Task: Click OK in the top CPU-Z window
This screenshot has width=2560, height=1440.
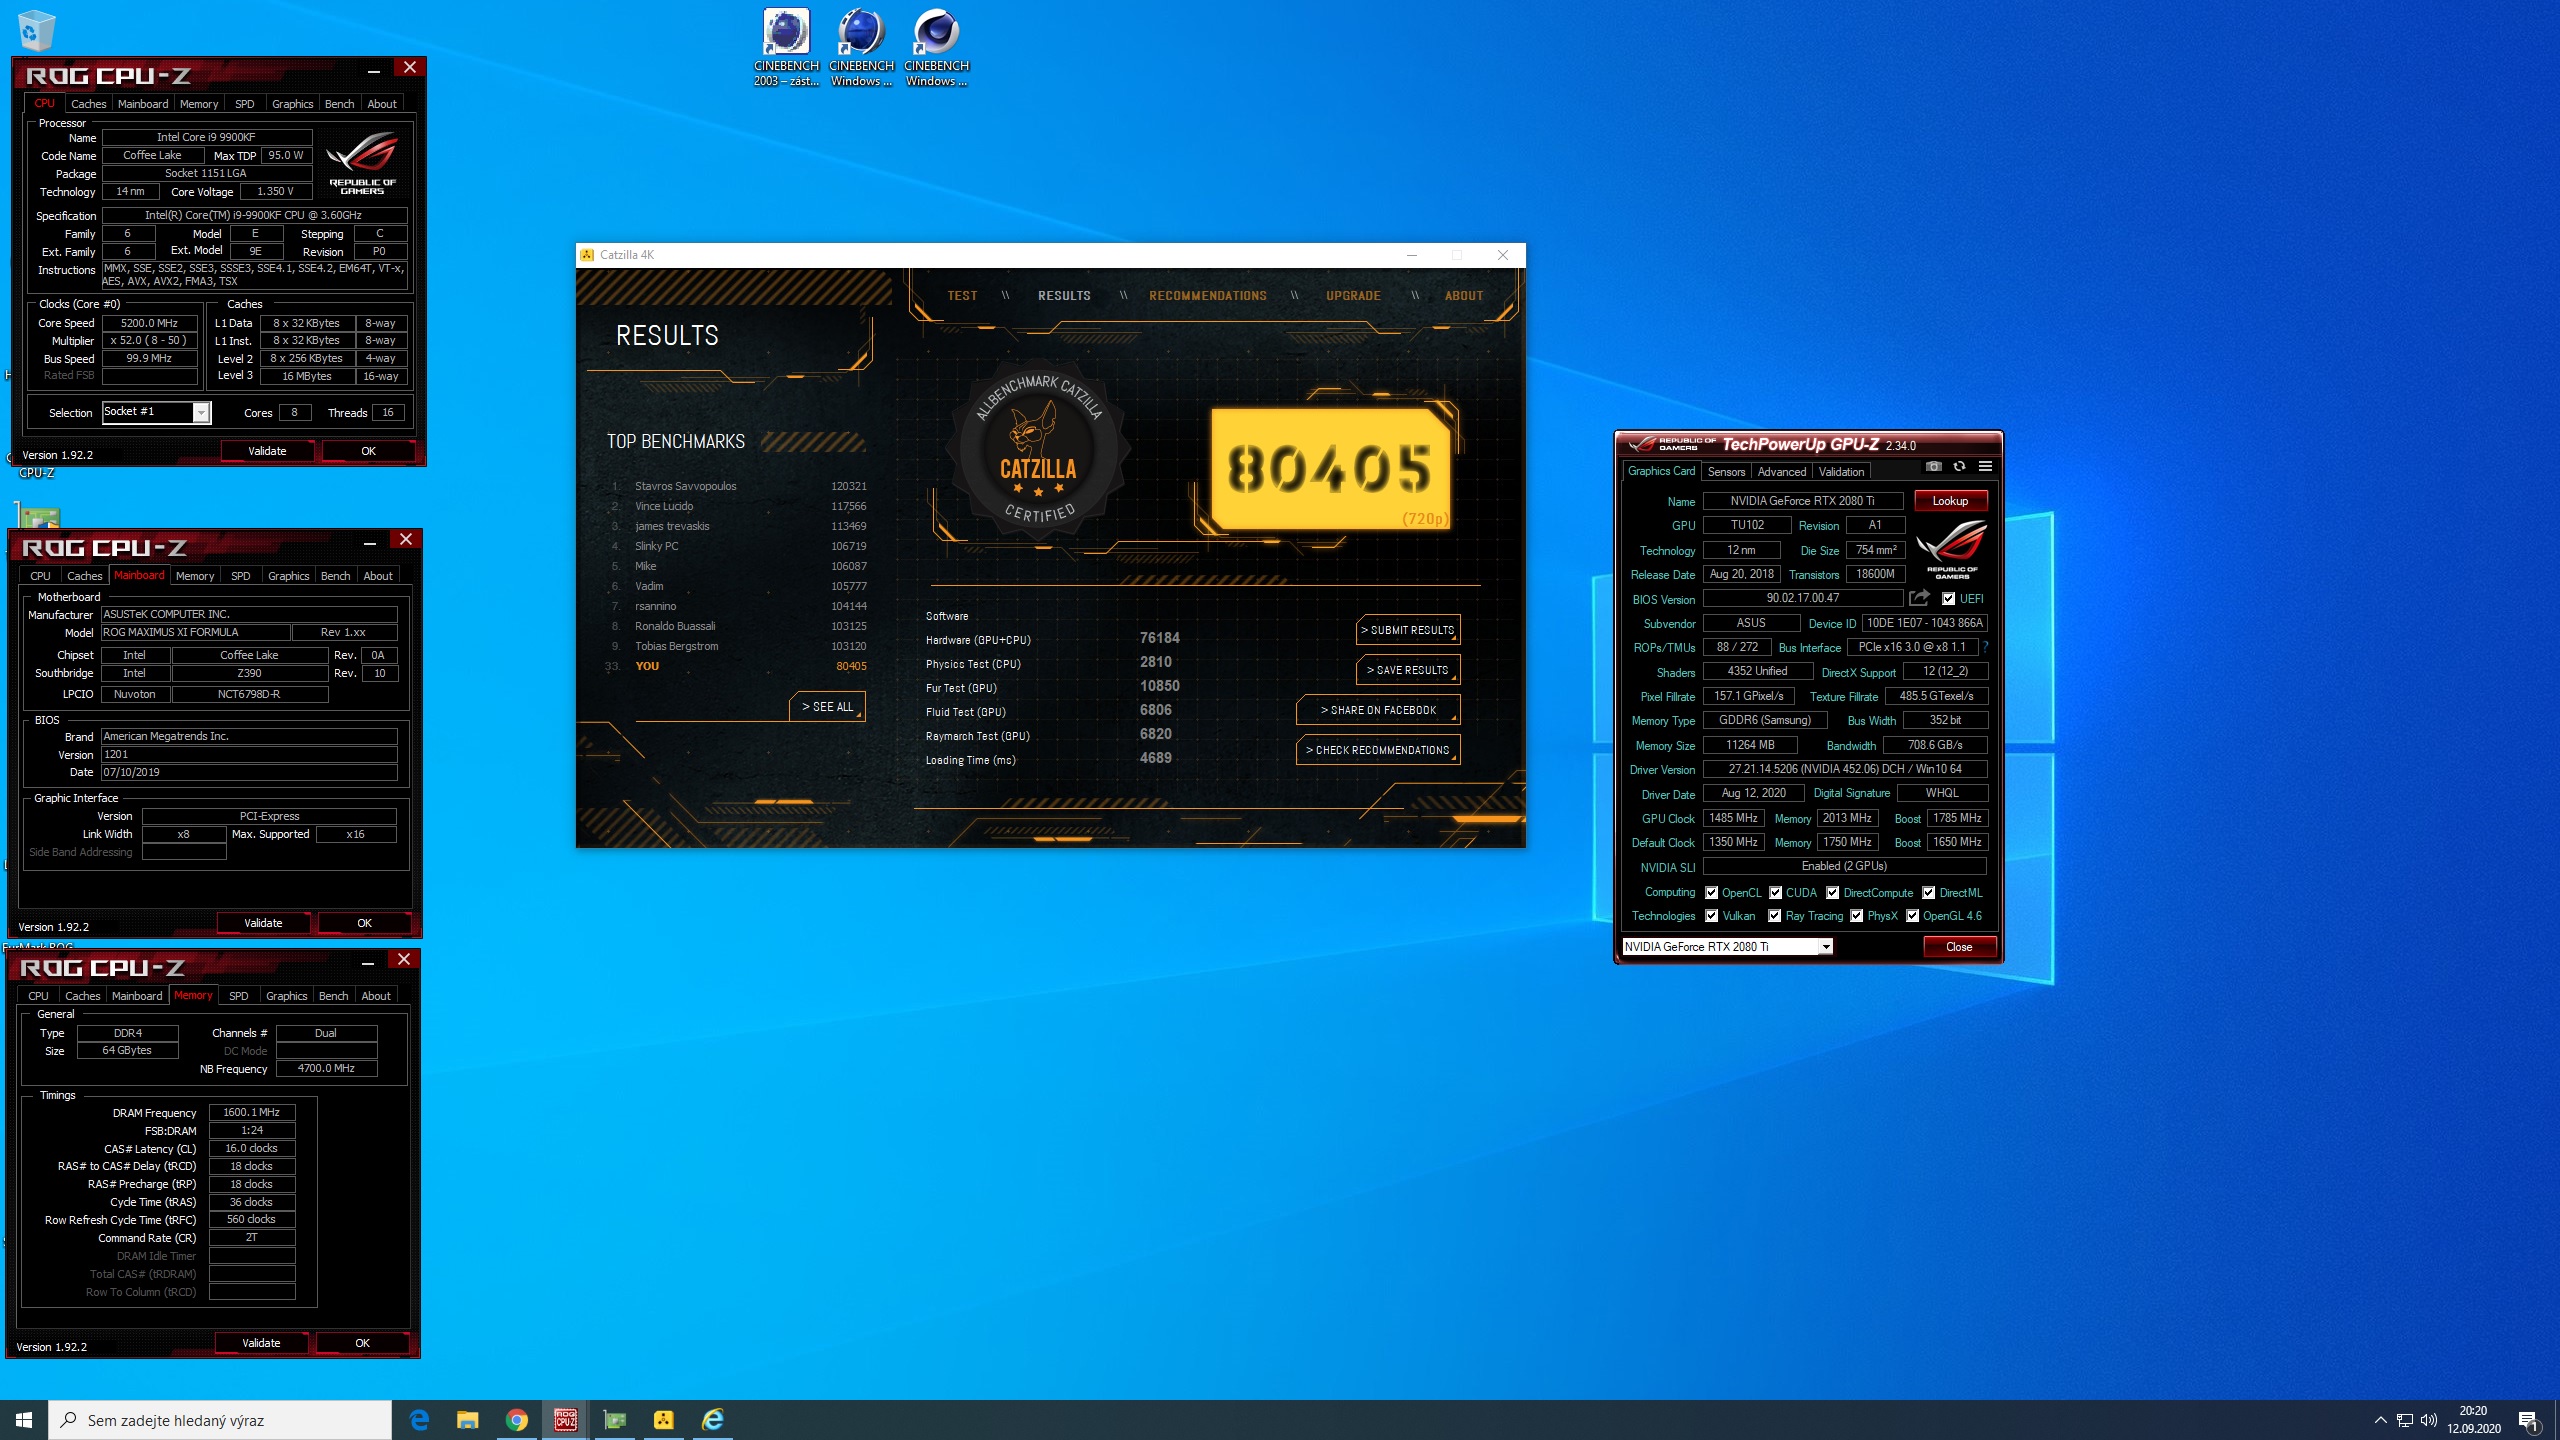Action: tap(368, 451)
